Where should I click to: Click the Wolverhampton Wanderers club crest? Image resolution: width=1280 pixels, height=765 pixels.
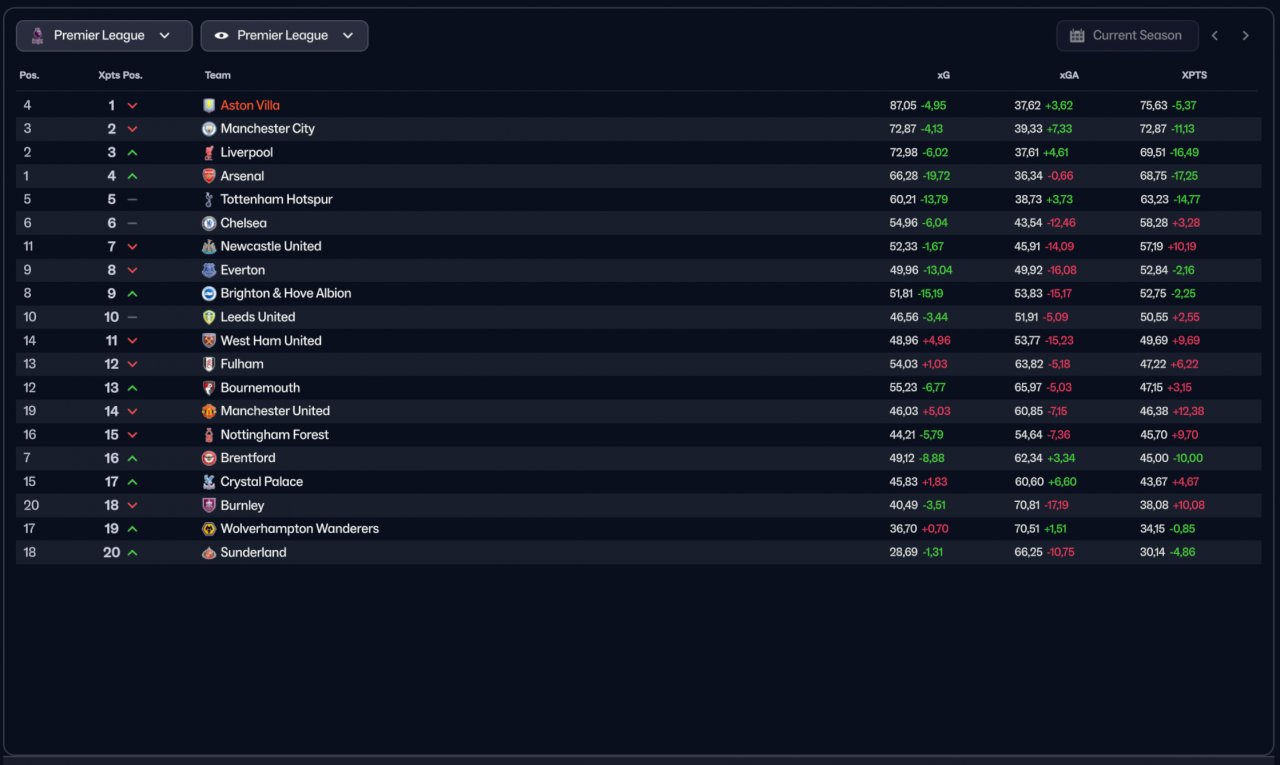click(x=209, y=528)
